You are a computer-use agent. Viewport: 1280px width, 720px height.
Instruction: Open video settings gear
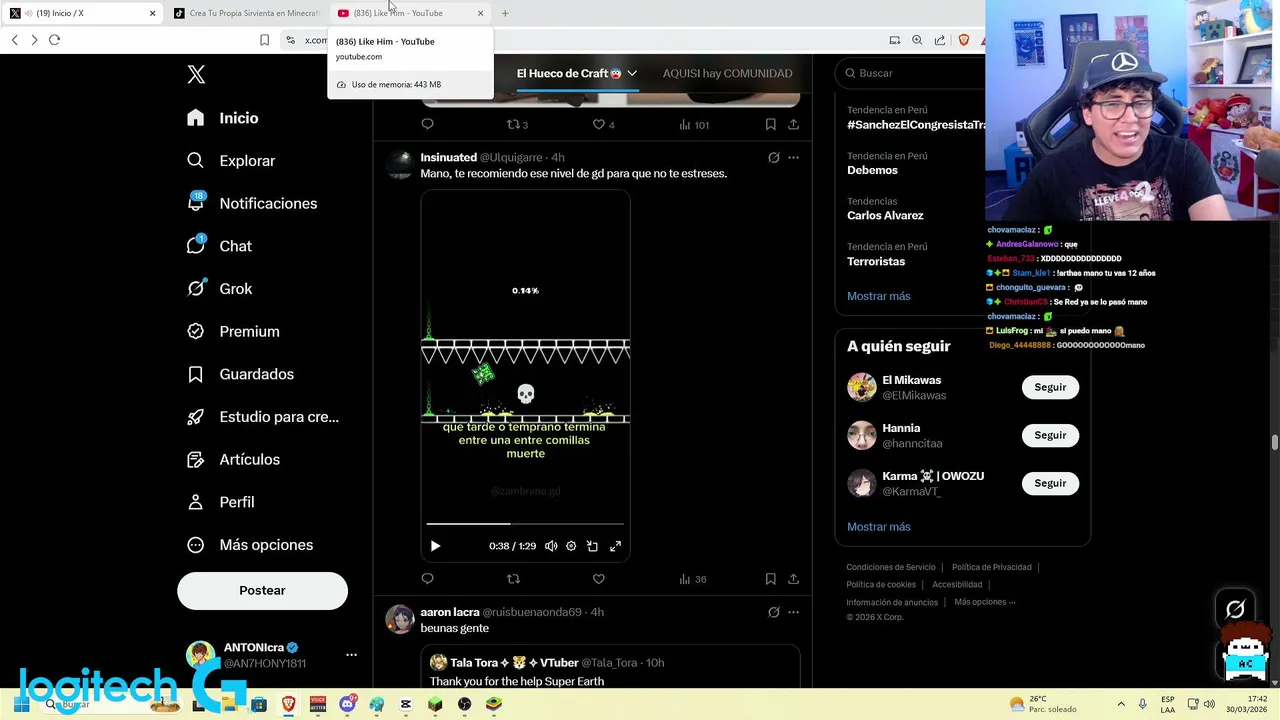pyautogui.click(x=571, y=546)
